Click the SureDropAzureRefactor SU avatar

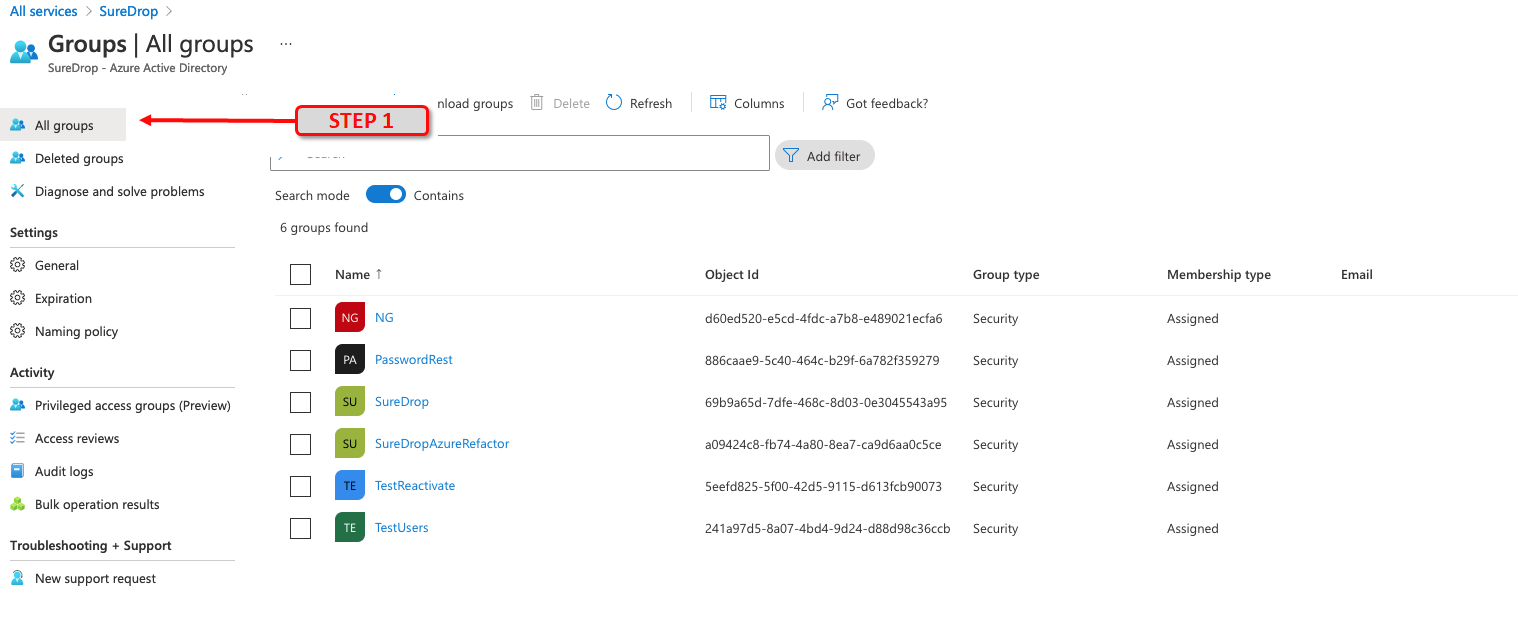[350, 444]
